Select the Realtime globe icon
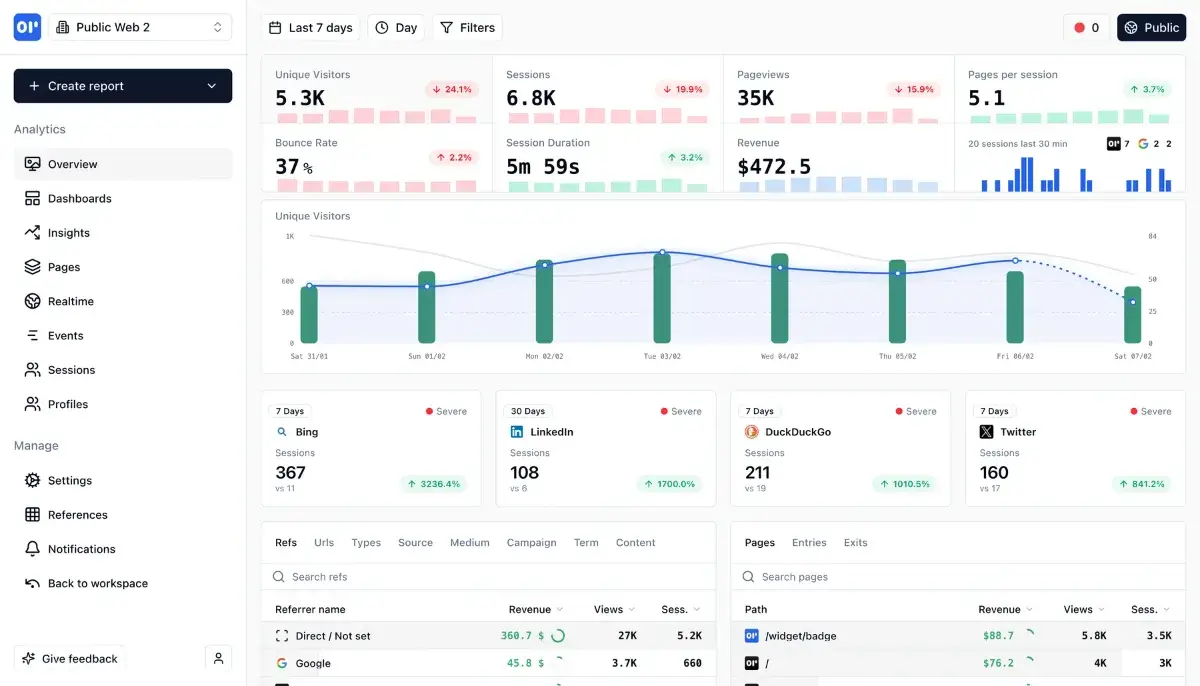The height and width of the screenshot is (686, 1200). [32, 301]
